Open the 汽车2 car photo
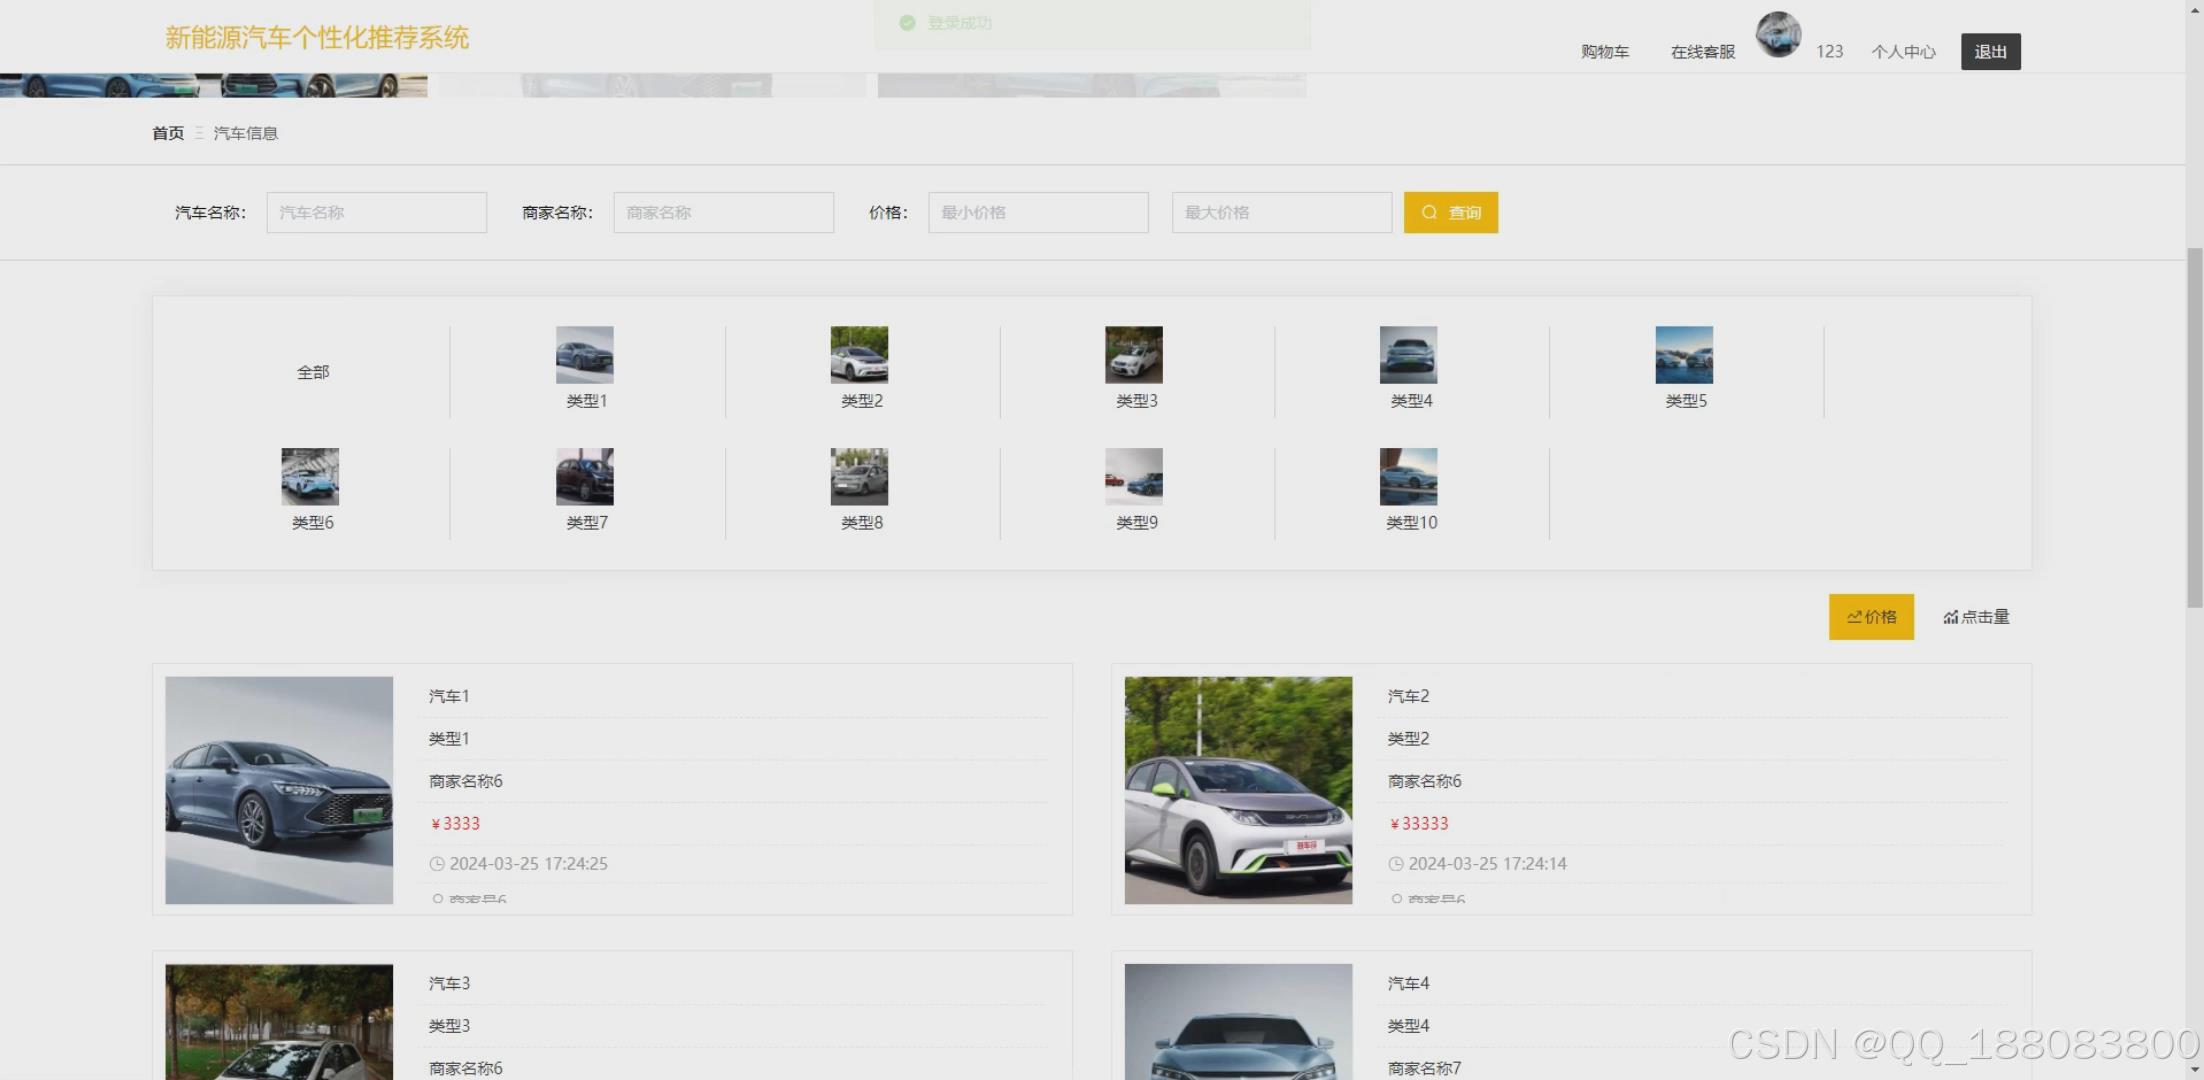Screen dimensions: 2204x1080 [1238, 790]
